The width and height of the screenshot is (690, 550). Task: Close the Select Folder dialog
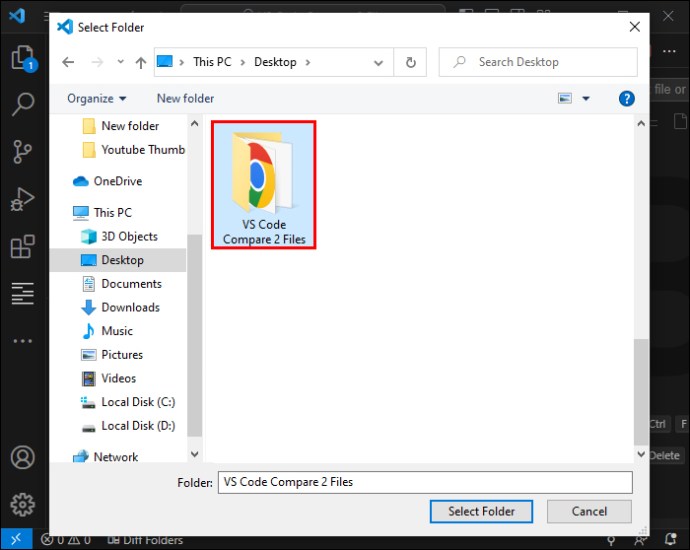coord(635,27)
